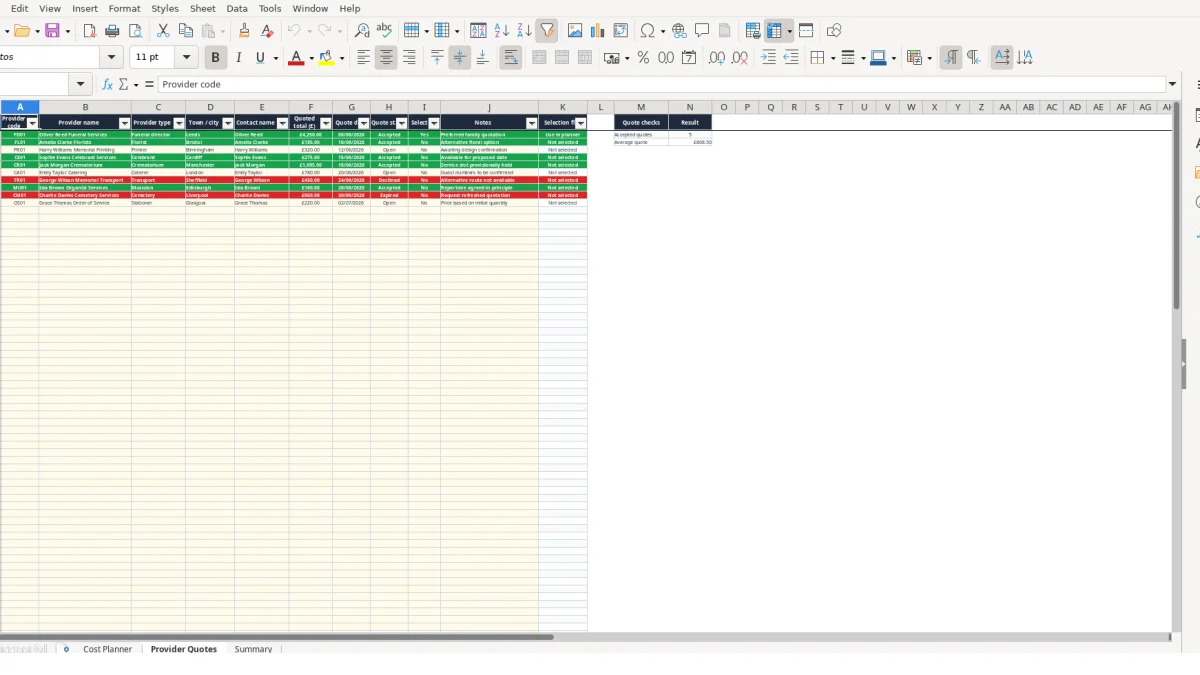Open the Tools menu
This screenshot has height=675, width=1200.
click(x=270, y=8)
